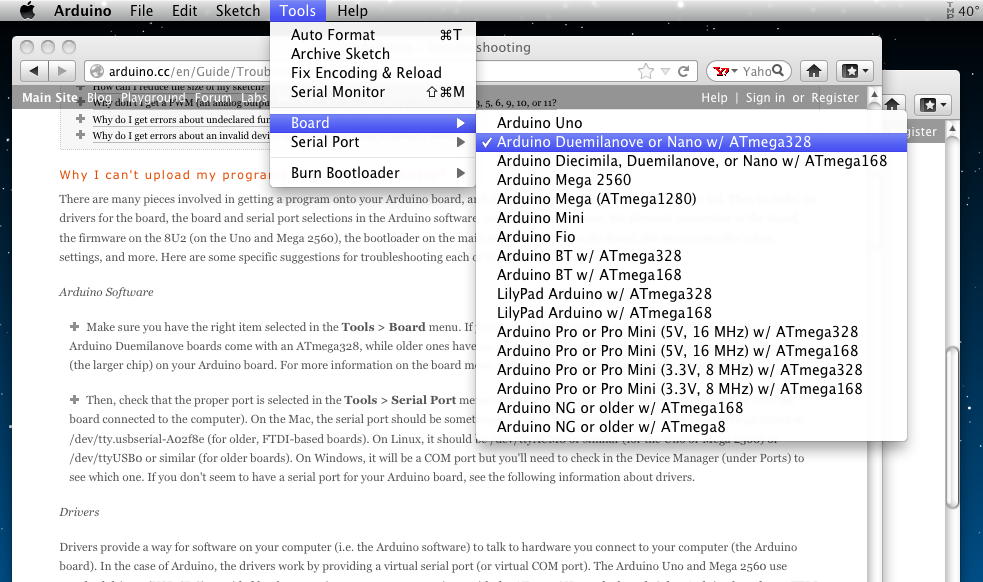983x582 pixels.
Task: Close the open Tools menu
Action: click(298, 11)
